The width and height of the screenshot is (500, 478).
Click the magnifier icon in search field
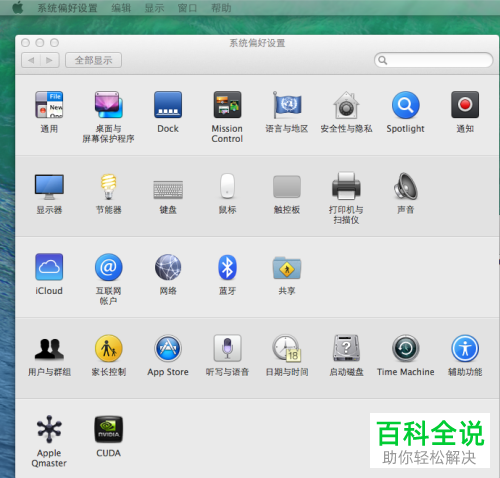[x=383, y=60]
